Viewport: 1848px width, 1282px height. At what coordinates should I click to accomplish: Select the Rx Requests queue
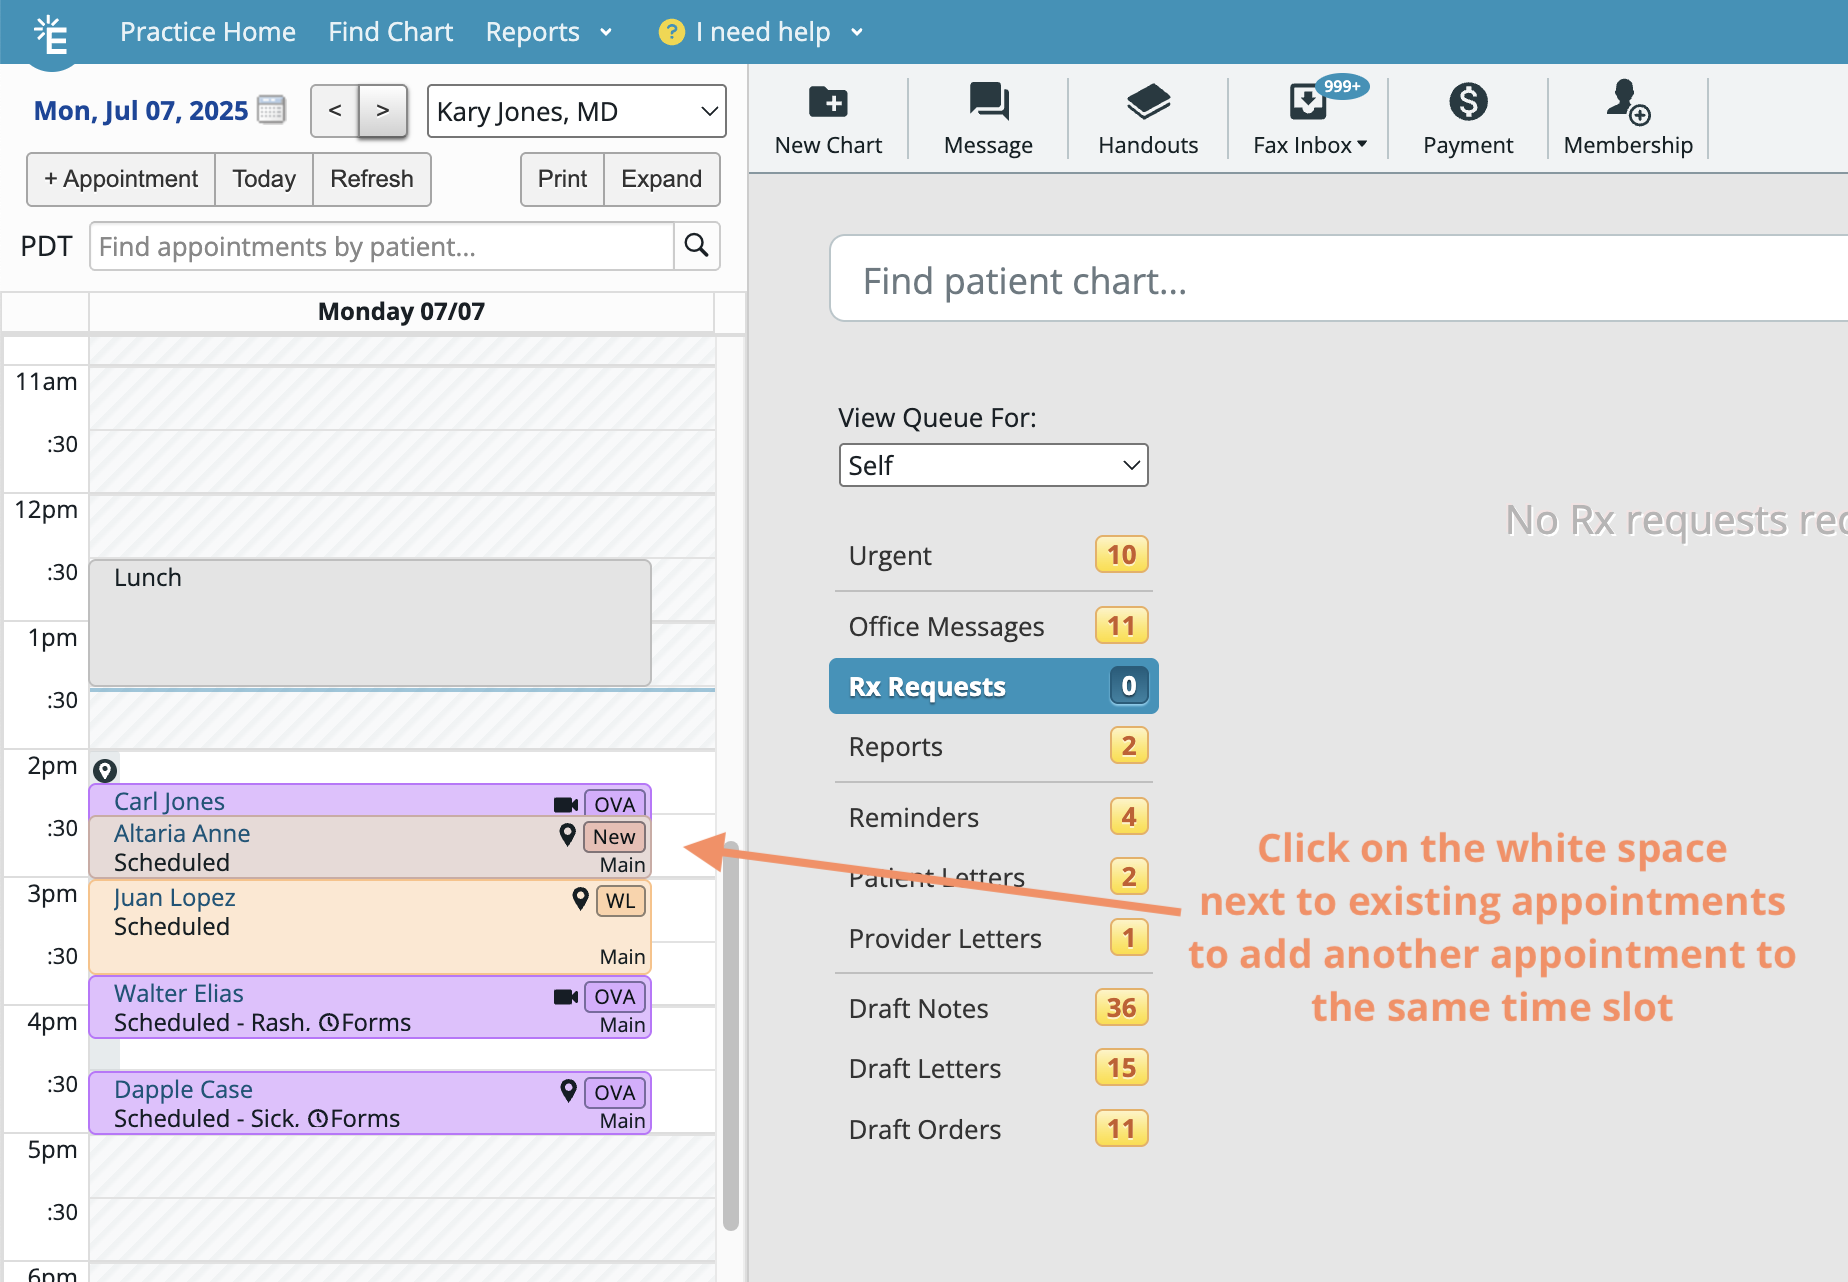point(993,686)
